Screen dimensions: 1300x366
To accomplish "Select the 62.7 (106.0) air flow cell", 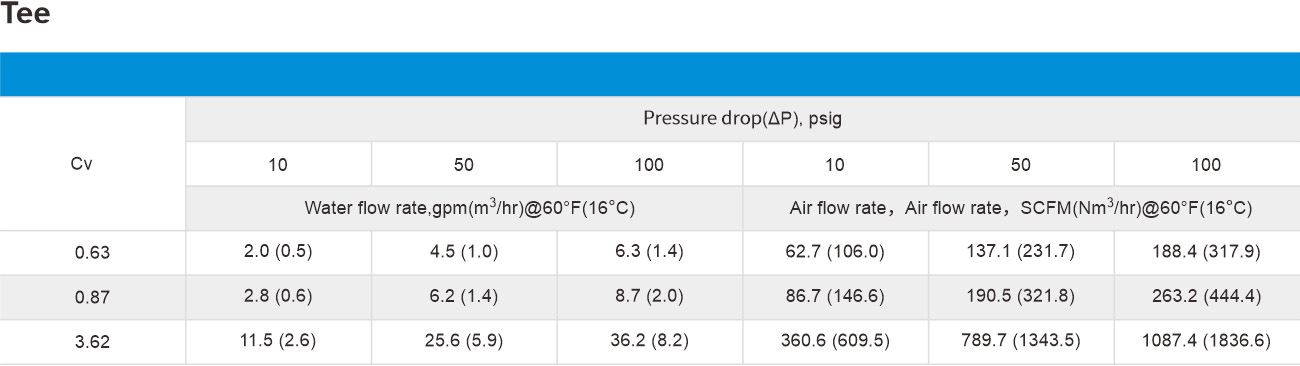I will point(835,253).
